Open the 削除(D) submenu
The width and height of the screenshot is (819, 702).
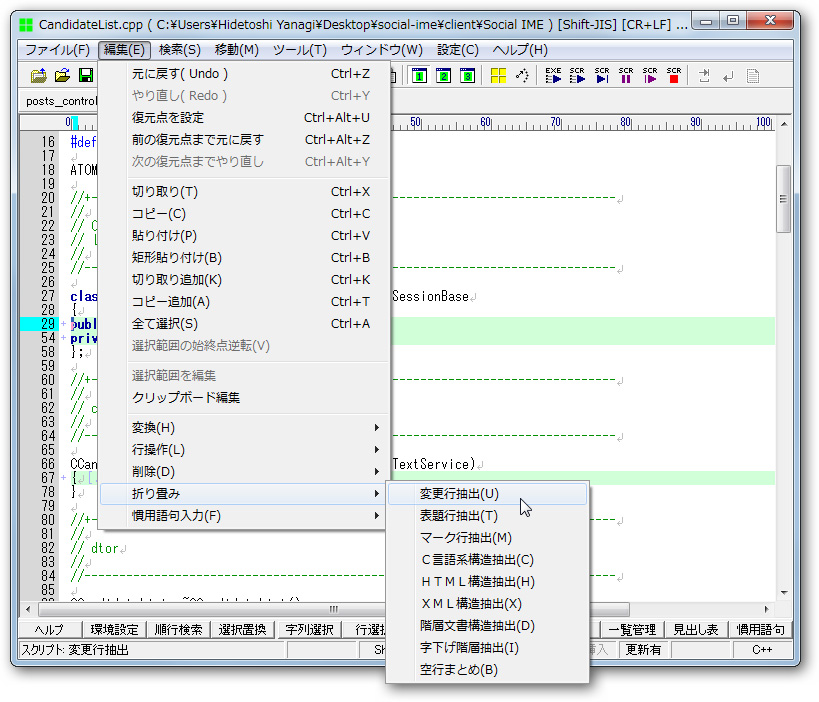click(244, 472)
